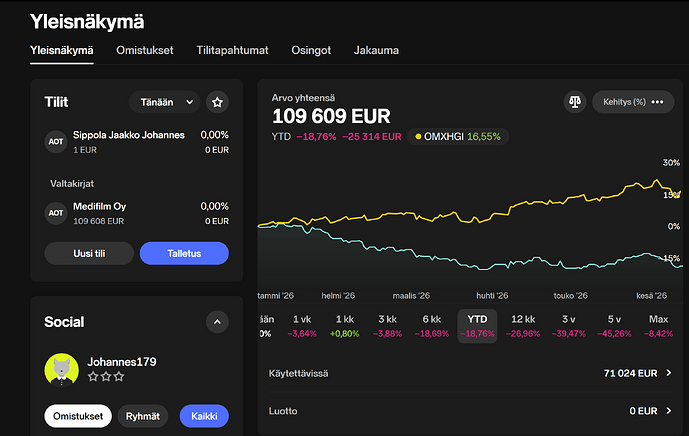The width and height of the screenshot is (689, 436).
Task: Select the 5 v time range
Action: [x=614, y=326]
